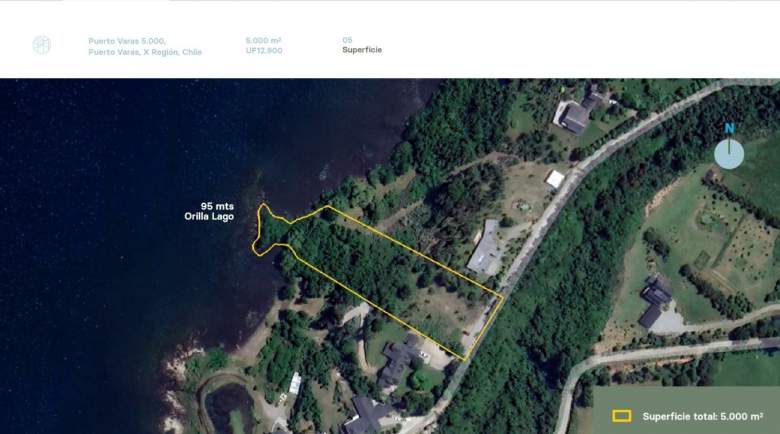Click the 05 section number

coord(347,40)
